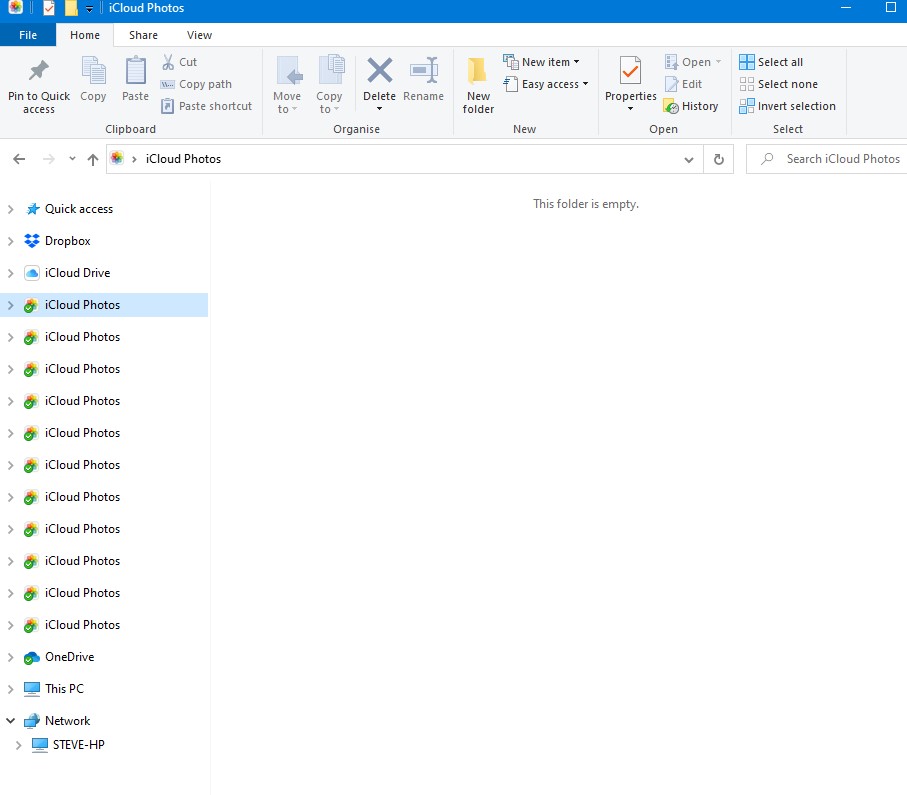Open Customize Quick Access Toolbar dropdown
907x795 pixels.
89,9
